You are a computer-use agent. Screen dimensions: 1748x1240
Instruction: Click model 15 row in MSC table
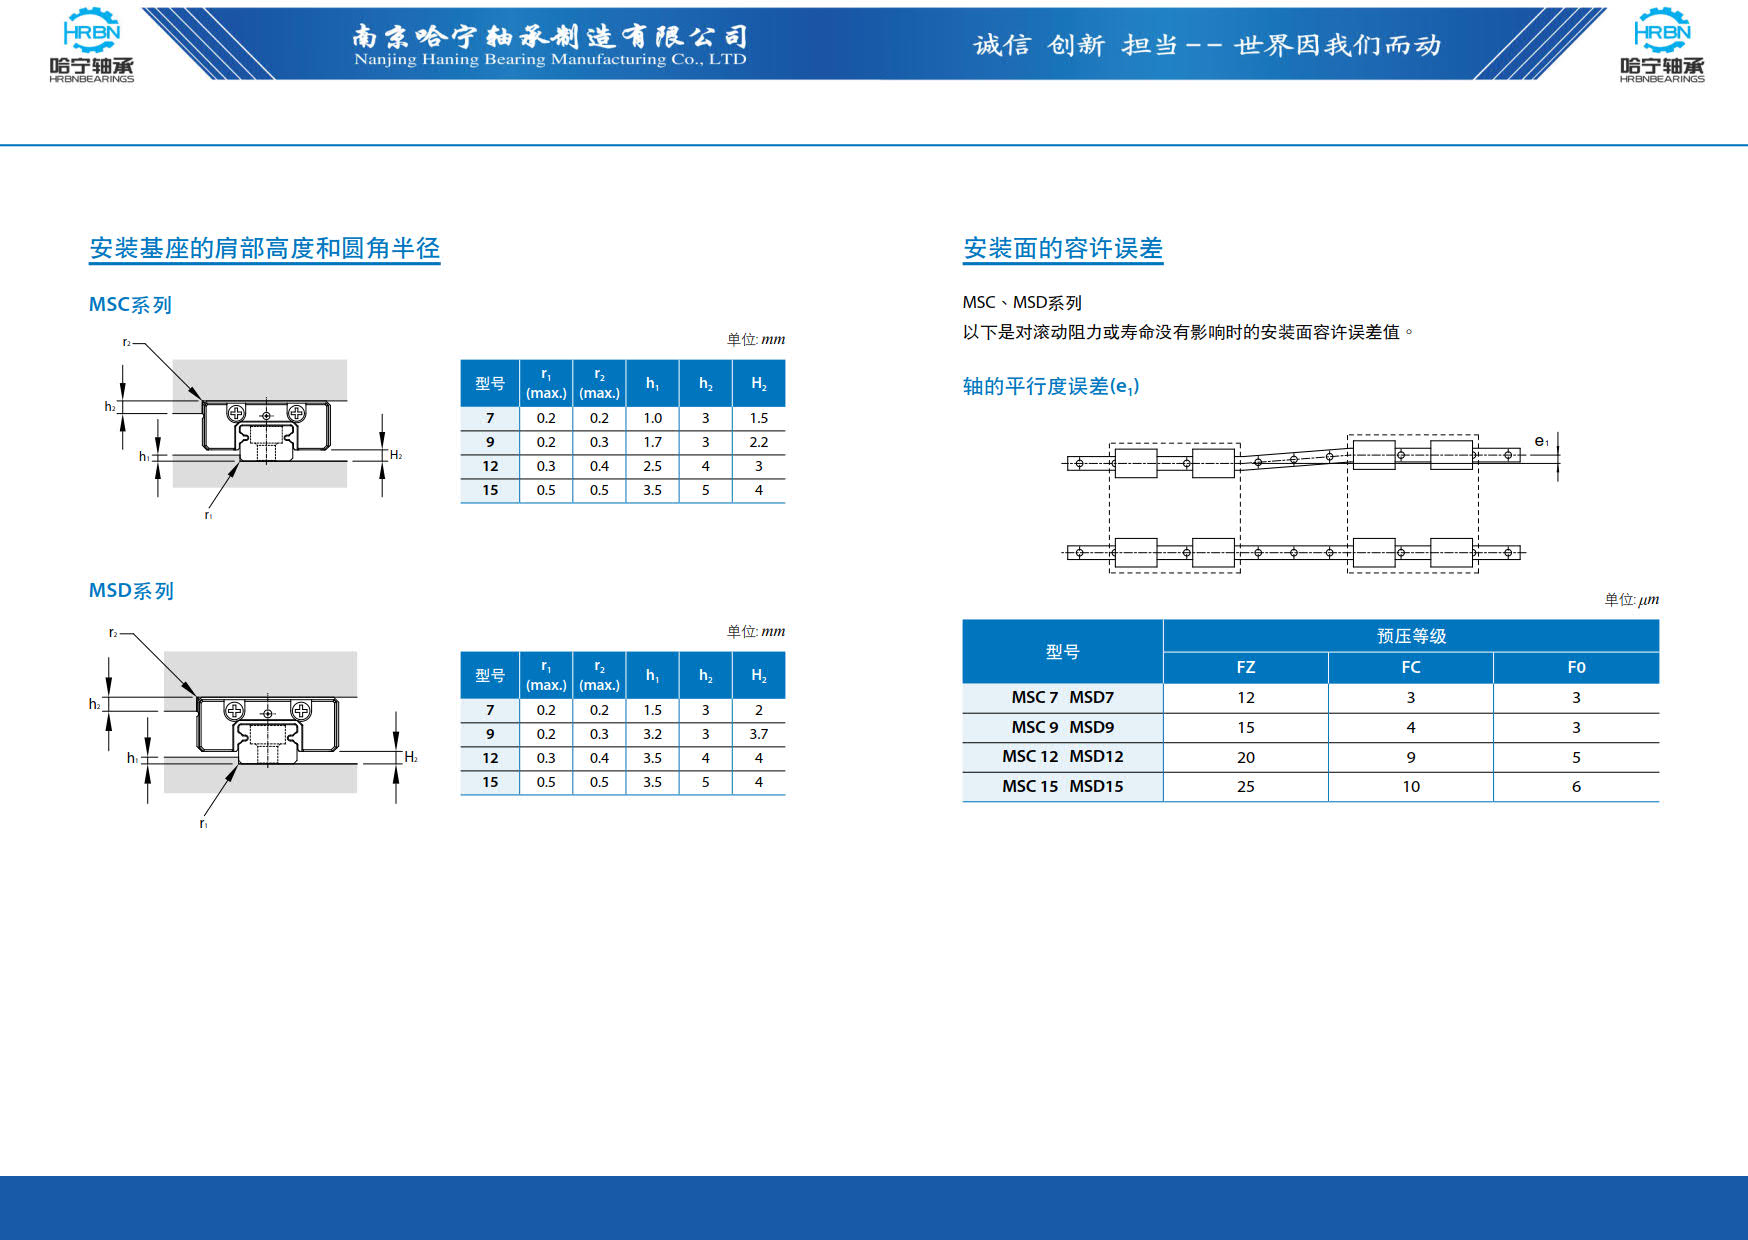(x=623, y=490)
